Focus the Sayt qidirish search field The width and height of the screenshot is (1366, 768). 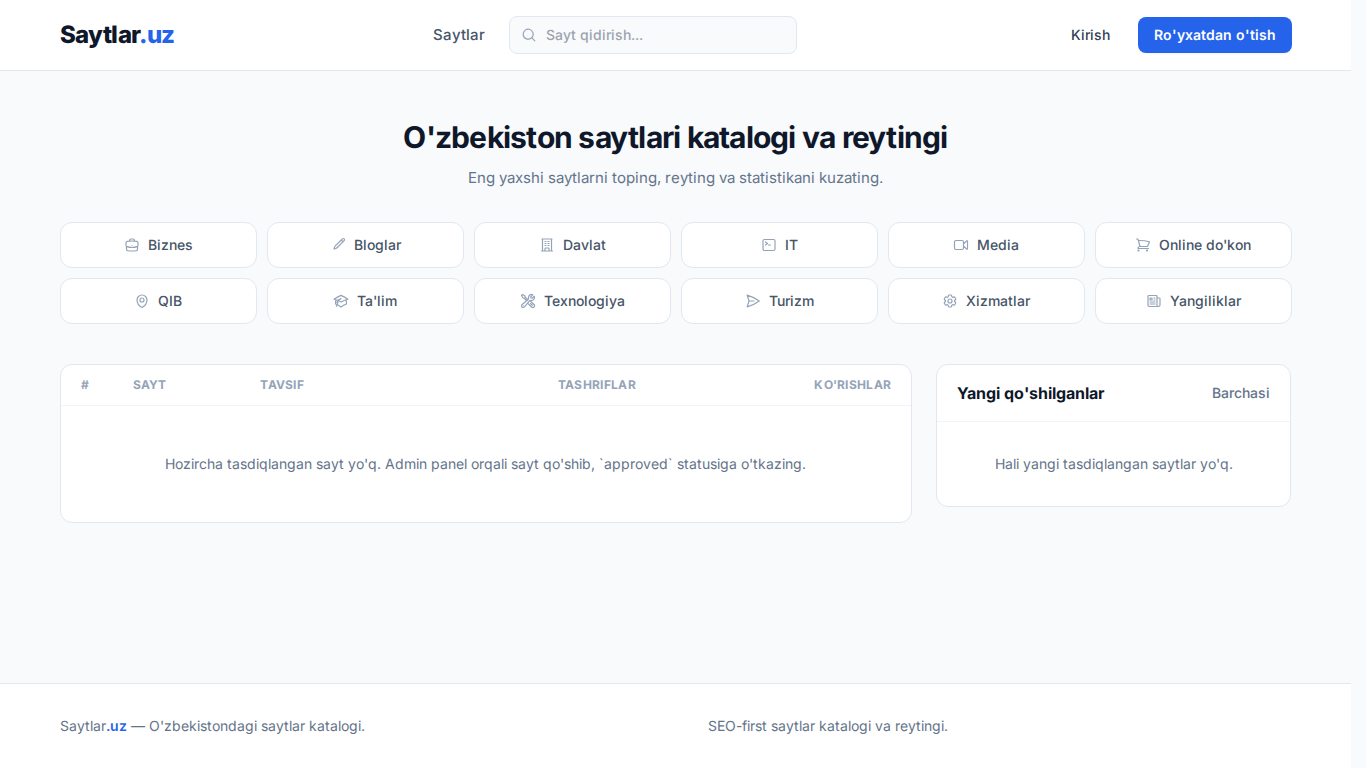click(x=653, y=35)
